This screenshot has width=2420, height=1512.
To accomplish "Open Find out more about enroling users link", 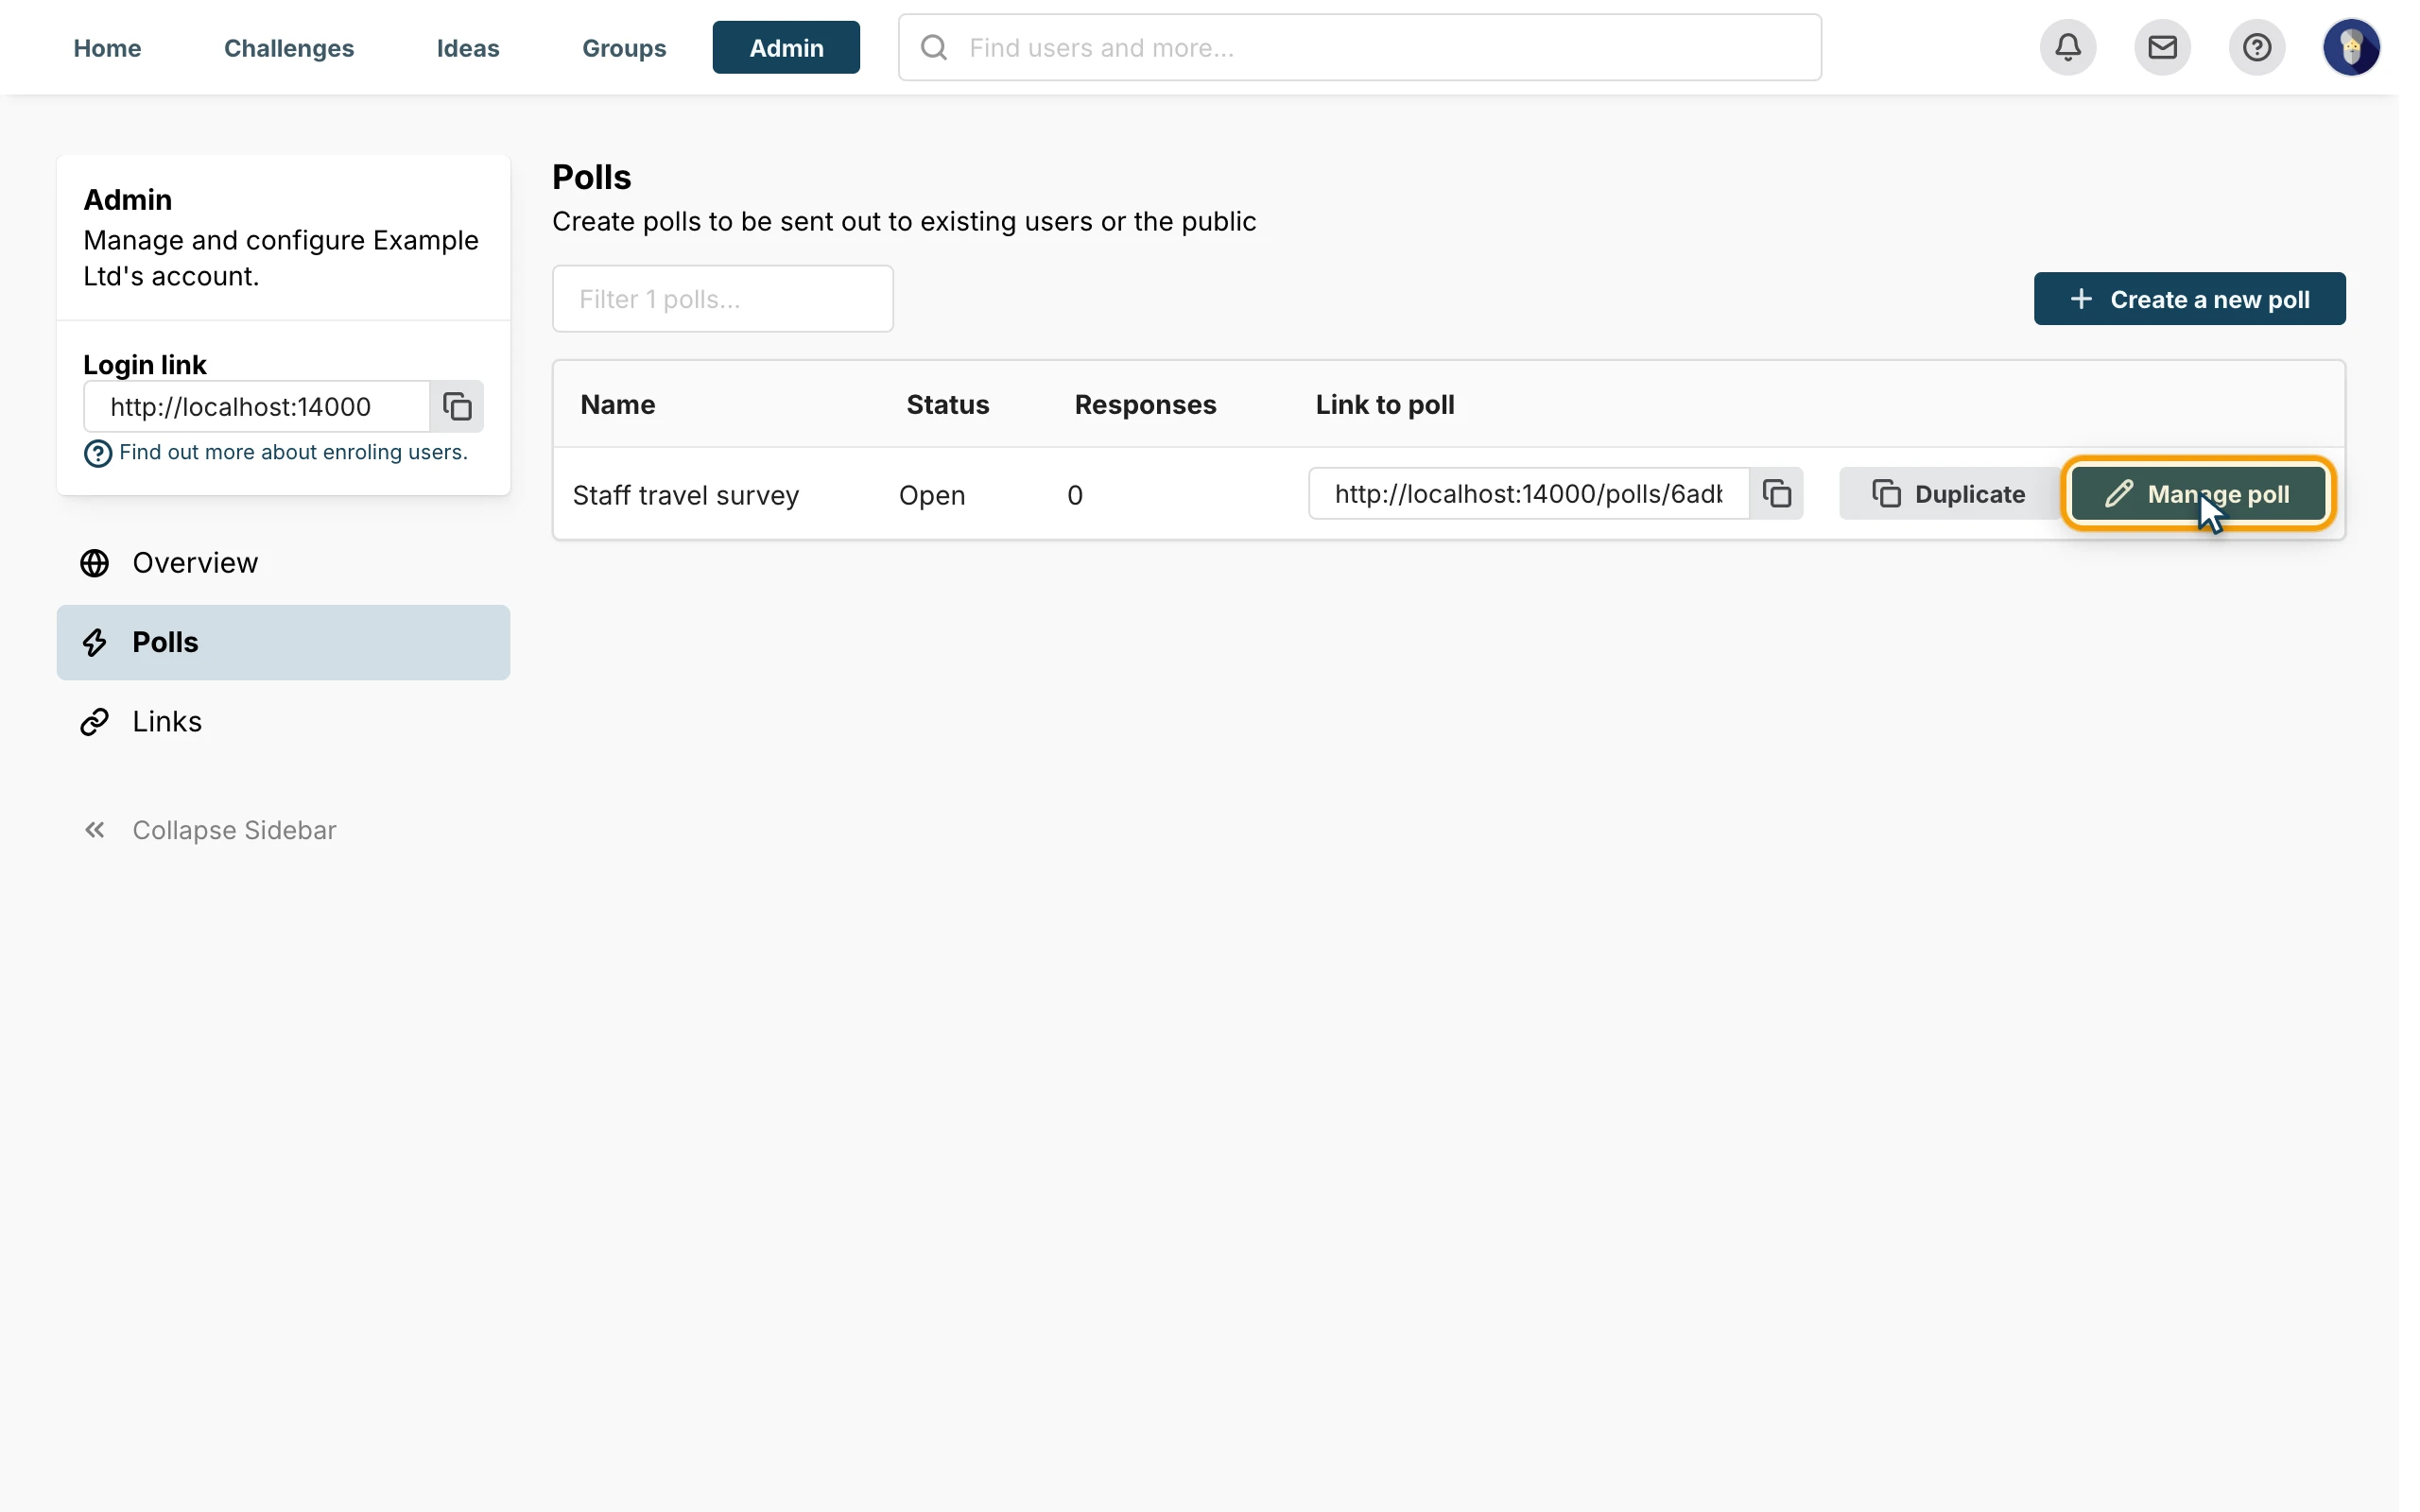I will click(293, 452).
